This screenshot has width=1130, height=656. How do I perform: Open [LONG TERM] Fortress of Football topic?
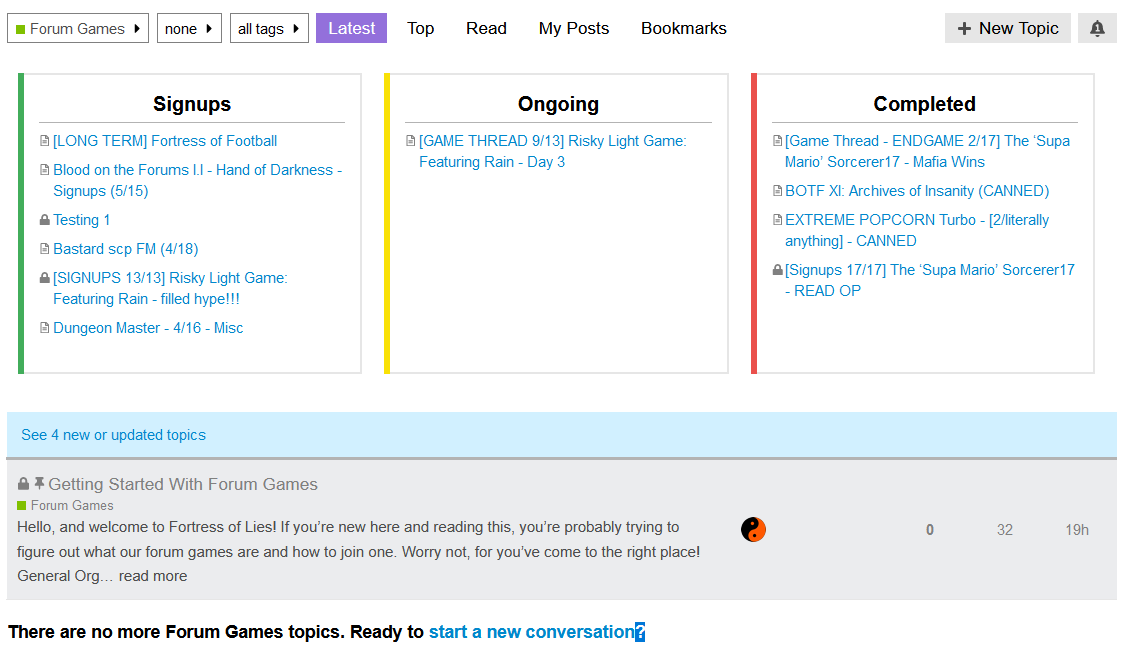tap(165, 141)
